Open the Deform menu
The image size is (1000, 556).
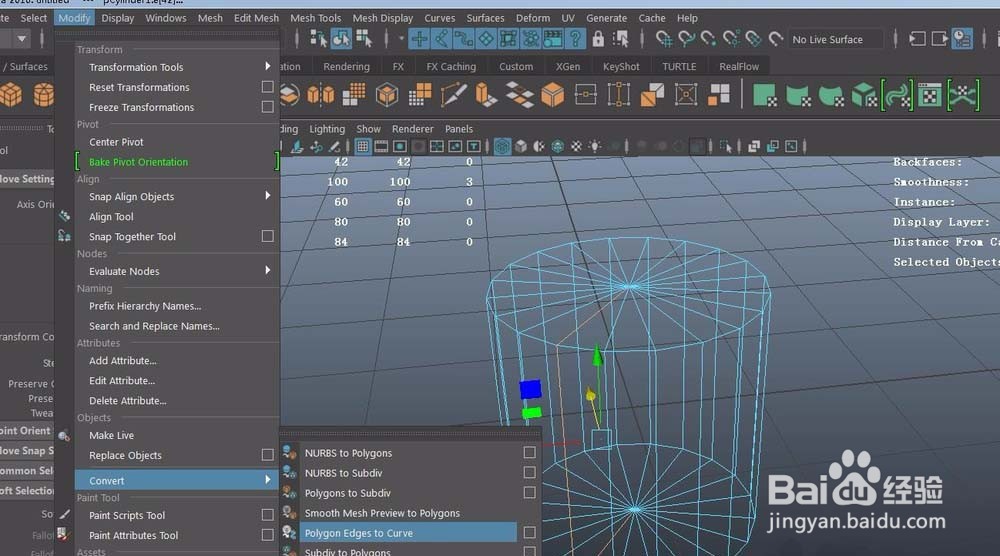click(533, 18)
